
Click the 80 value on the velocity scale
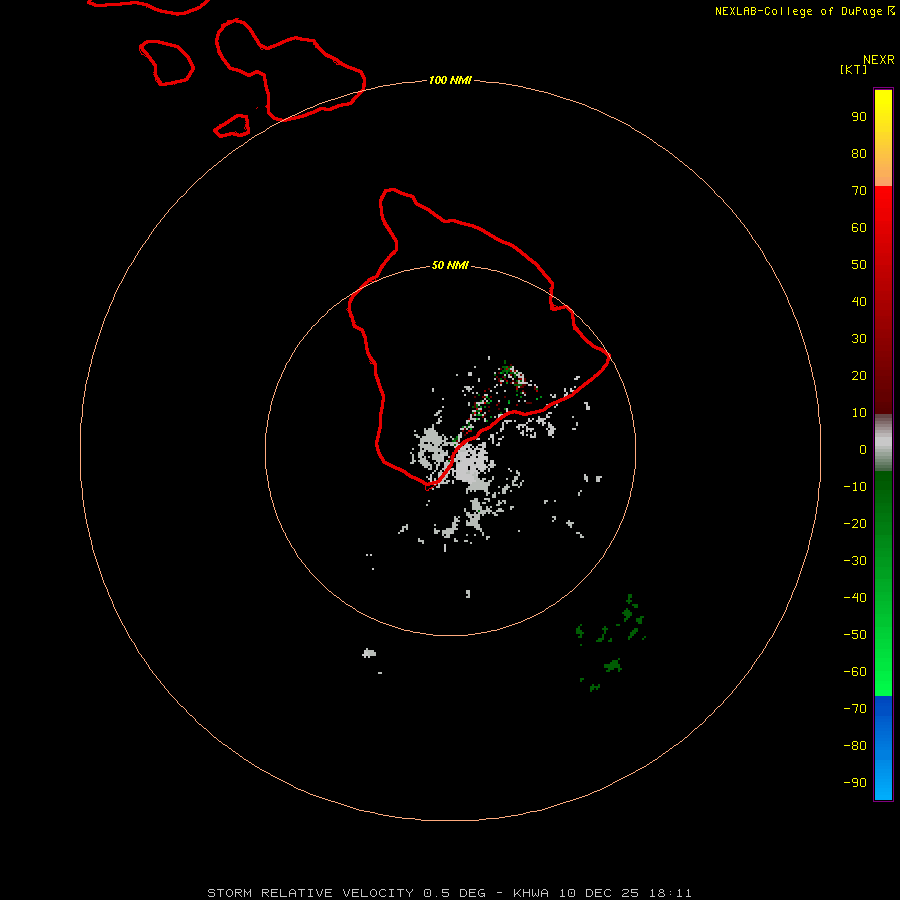[859, 153]
